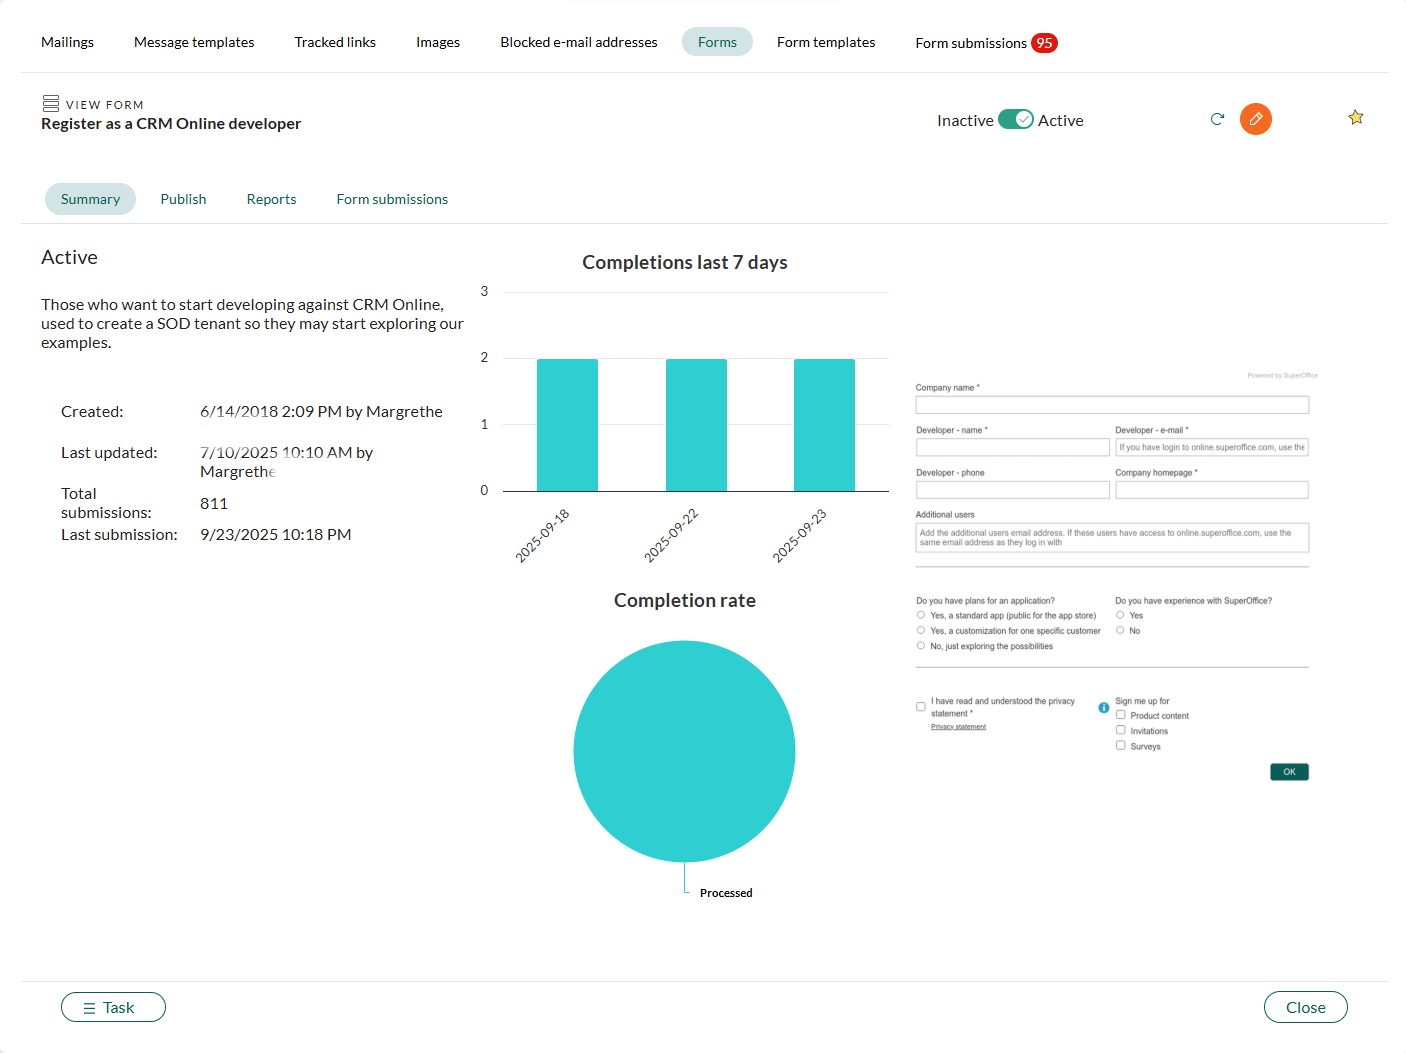Click the Company name input field
1406x1053 pixels.
pos(1111,405)
